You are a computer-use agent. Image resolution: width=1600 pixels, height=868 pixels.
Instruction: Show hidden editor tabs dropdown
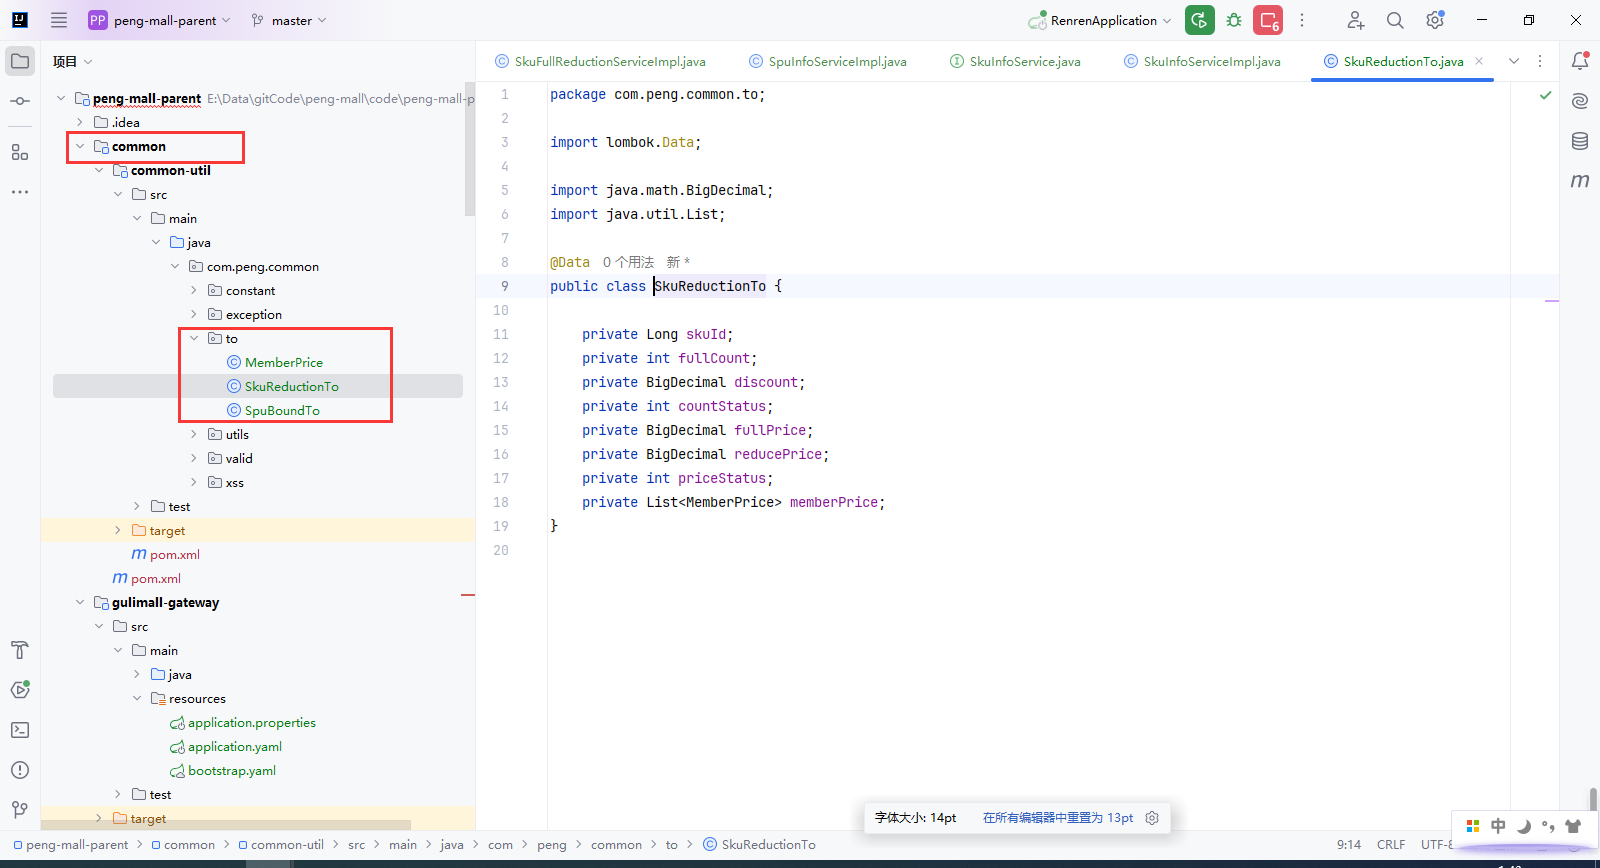coord(1514,61)
